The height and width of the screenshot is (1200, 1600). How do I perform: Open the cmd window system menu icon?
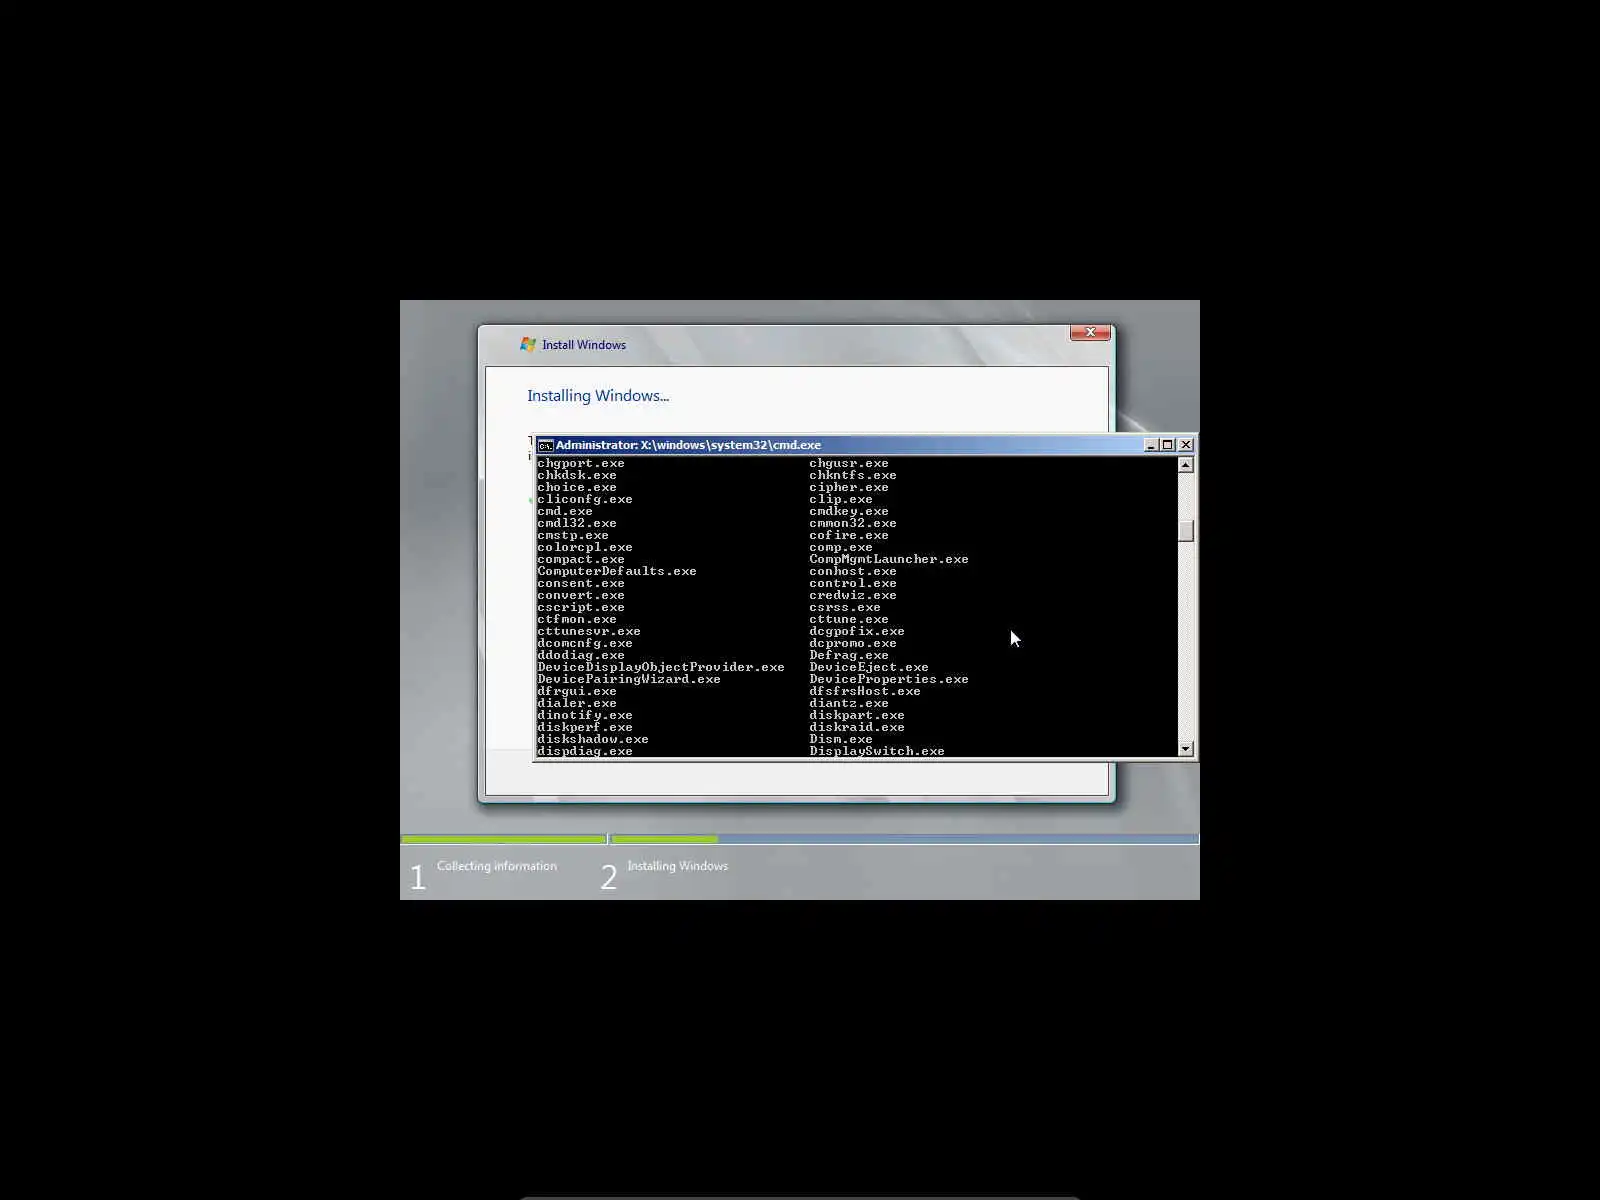pos(545,445)
